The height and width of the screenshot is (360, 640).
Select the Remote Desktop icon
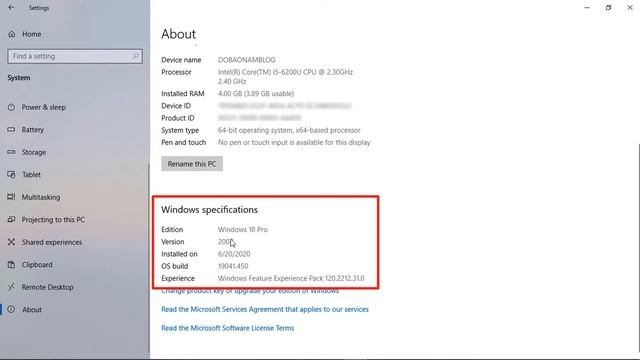click(11, 287)
